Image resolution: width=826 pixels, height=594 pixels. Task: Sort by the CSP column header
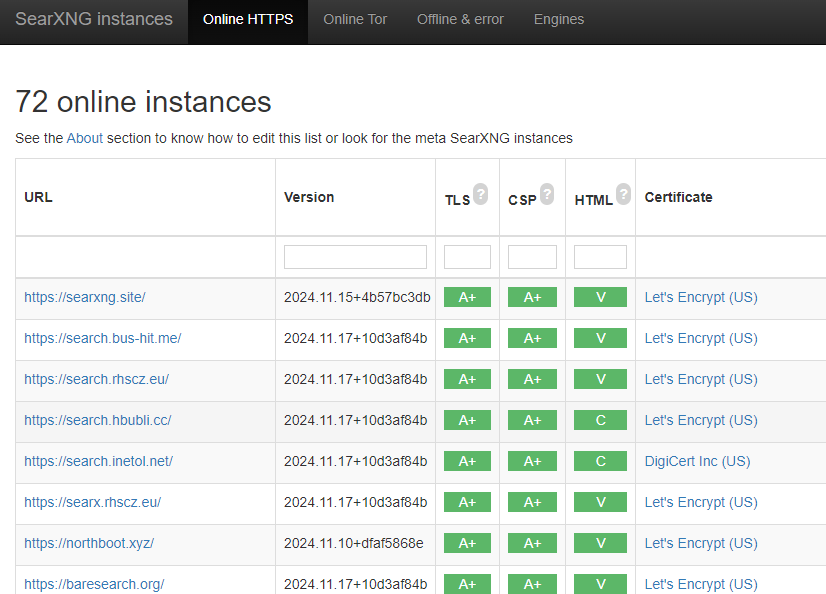(x=522, y=200)
